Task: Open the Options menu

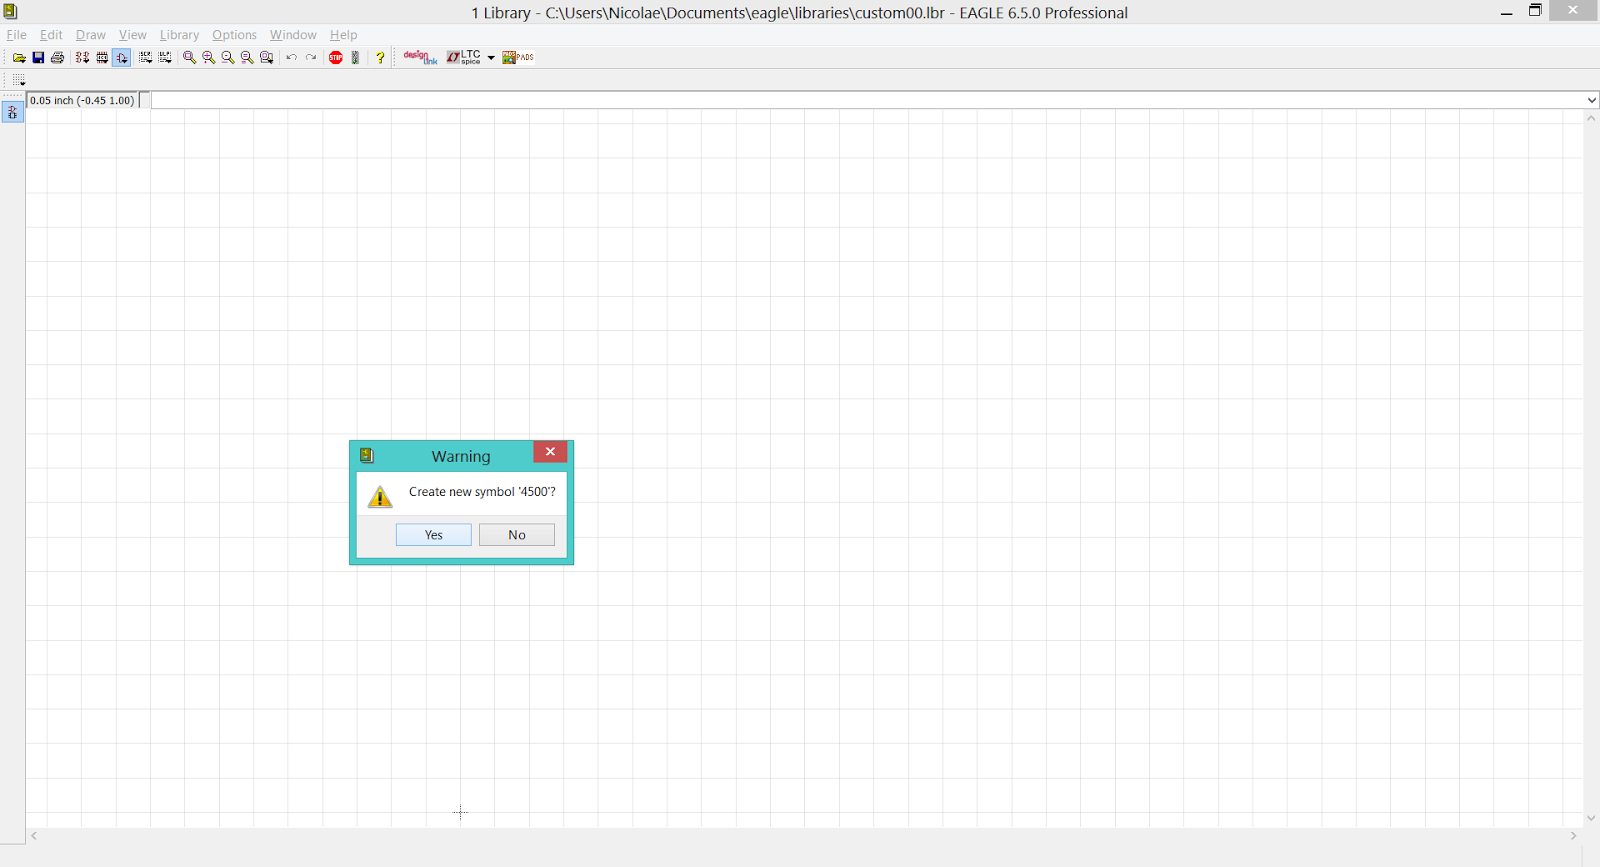Action: [x=234, y=35]
